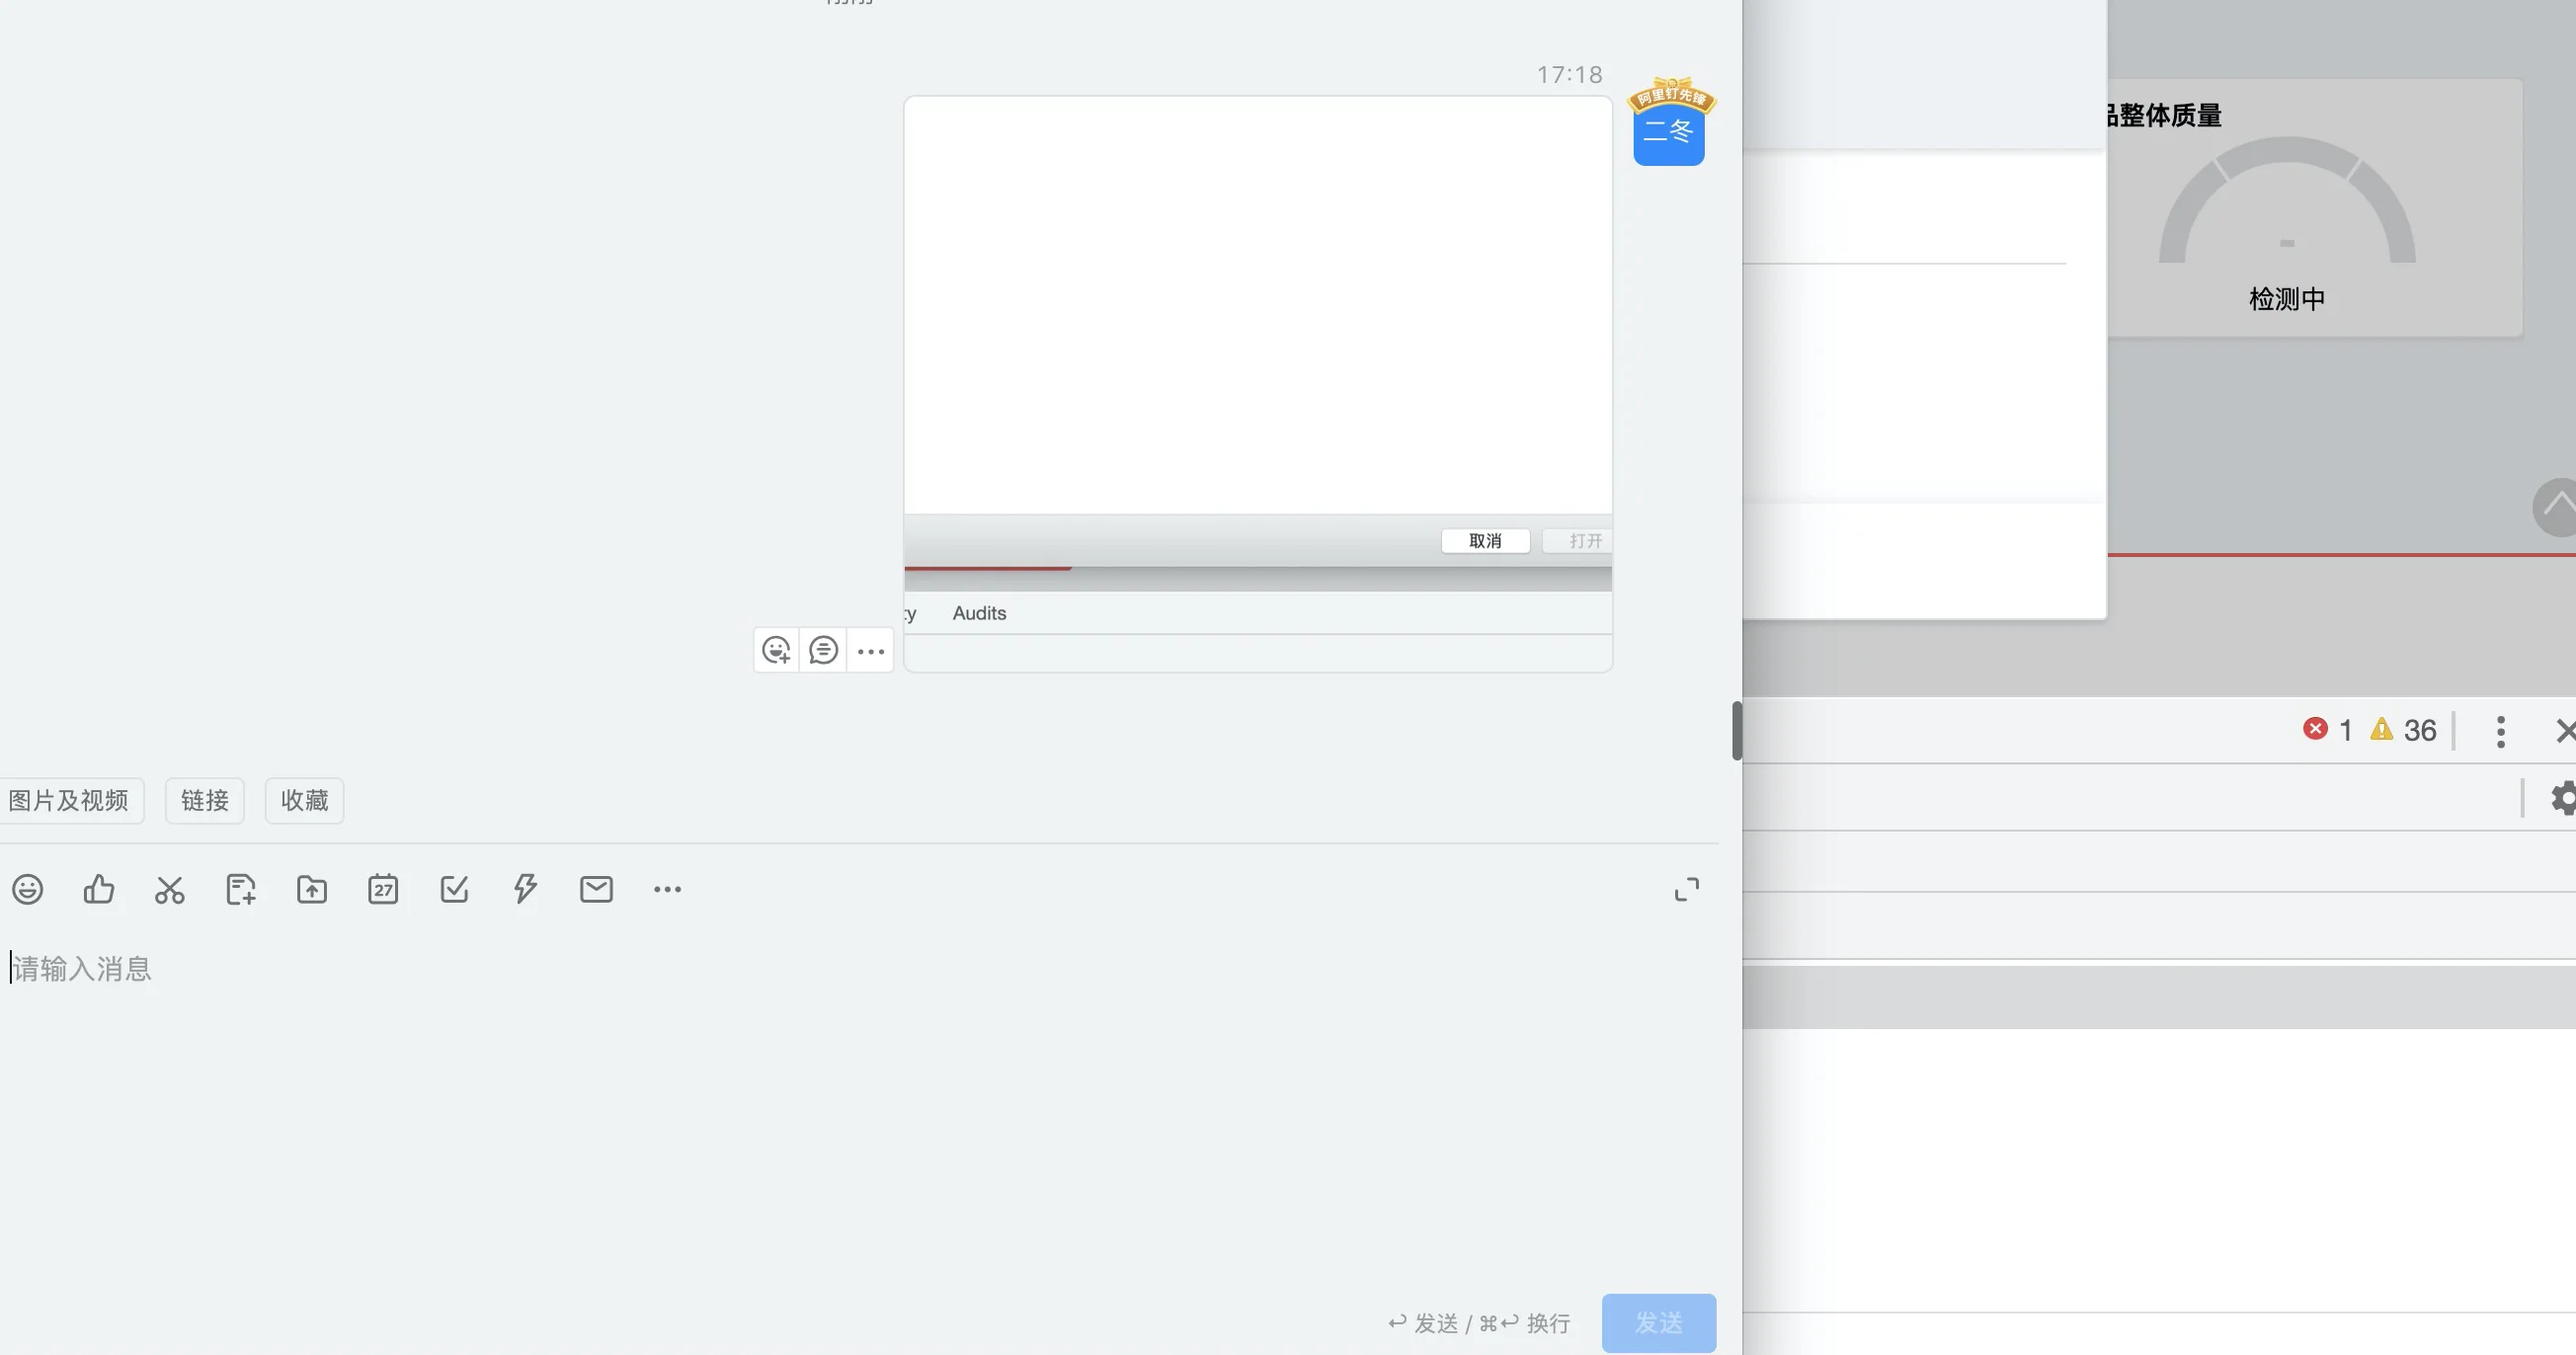This screenshot has width=2576, height=1355.
Task: Open the calendar schedule icon
Action: tap(383, 889)
